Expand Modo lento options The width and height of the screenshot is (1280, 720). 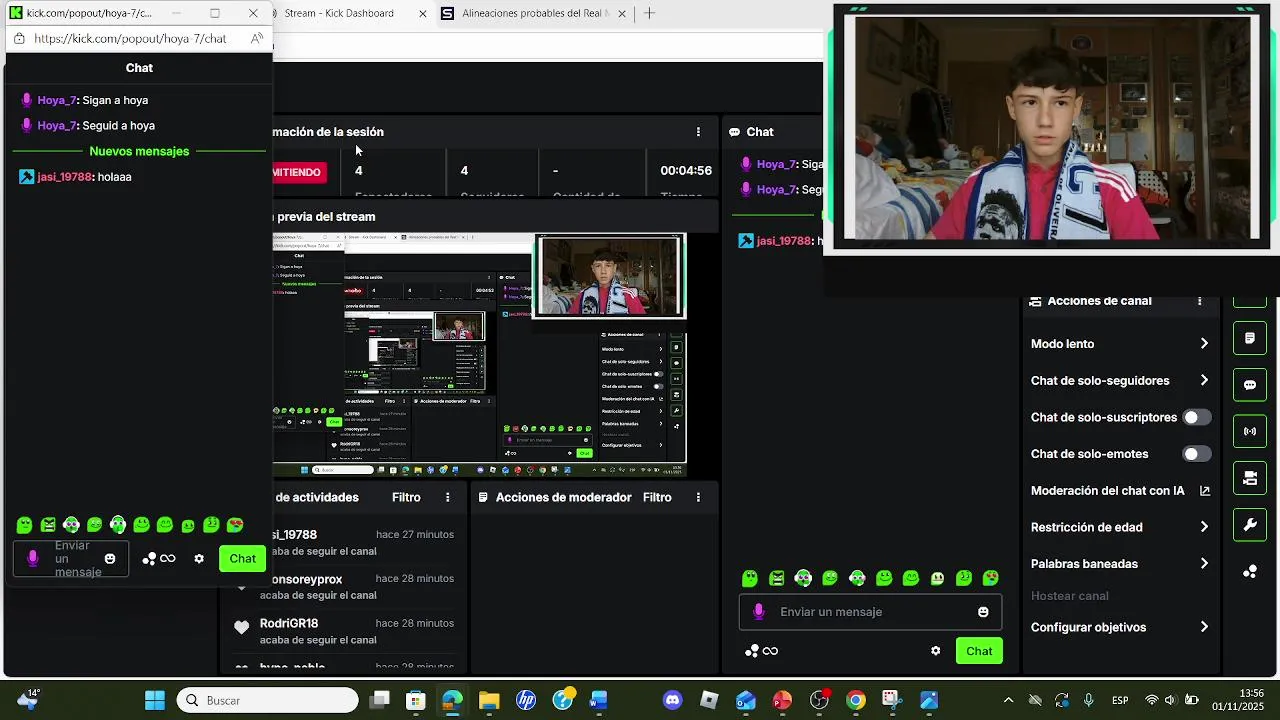pyautogui.click(x=1204, y=344)
